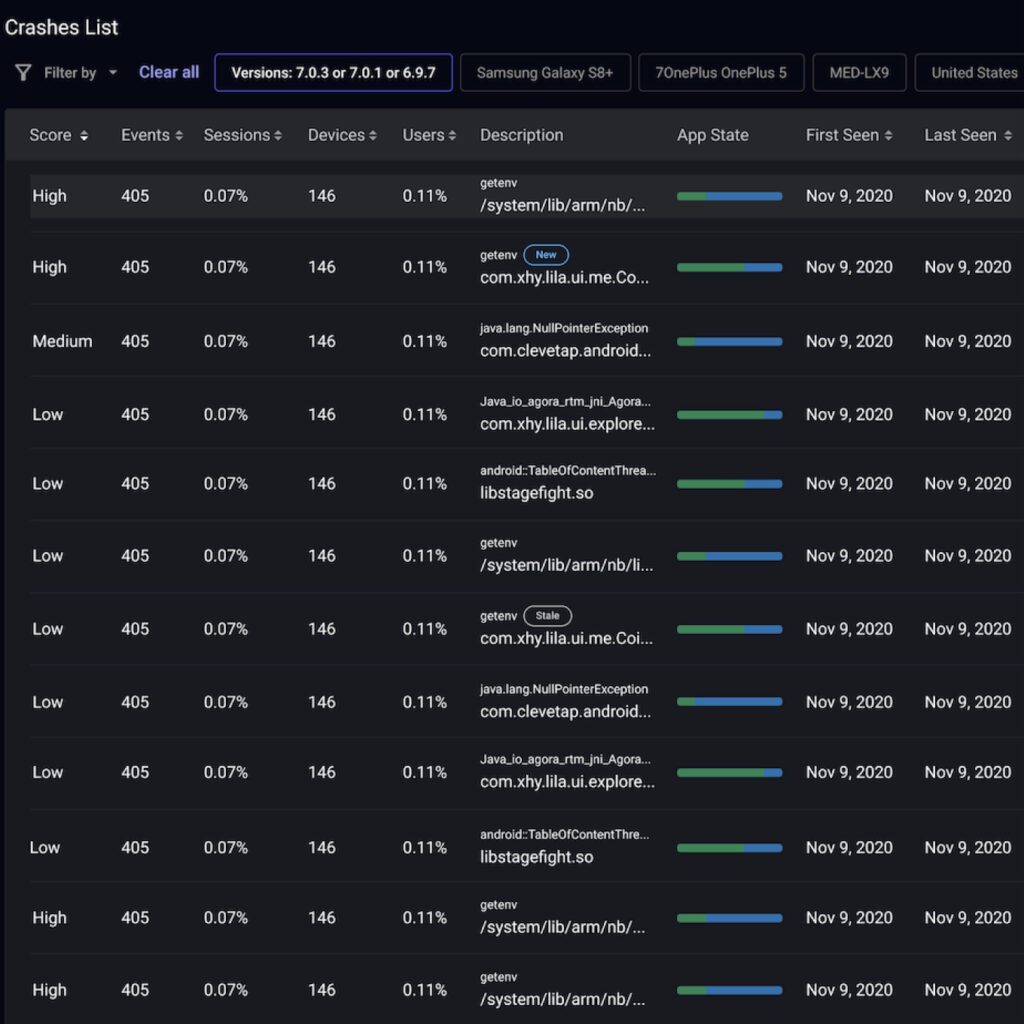Toggle the Samsung Galaxy S8+ filter chip
Image resolution: width=1024 pixels, height=1024 pixels.
tap(545, 72)
